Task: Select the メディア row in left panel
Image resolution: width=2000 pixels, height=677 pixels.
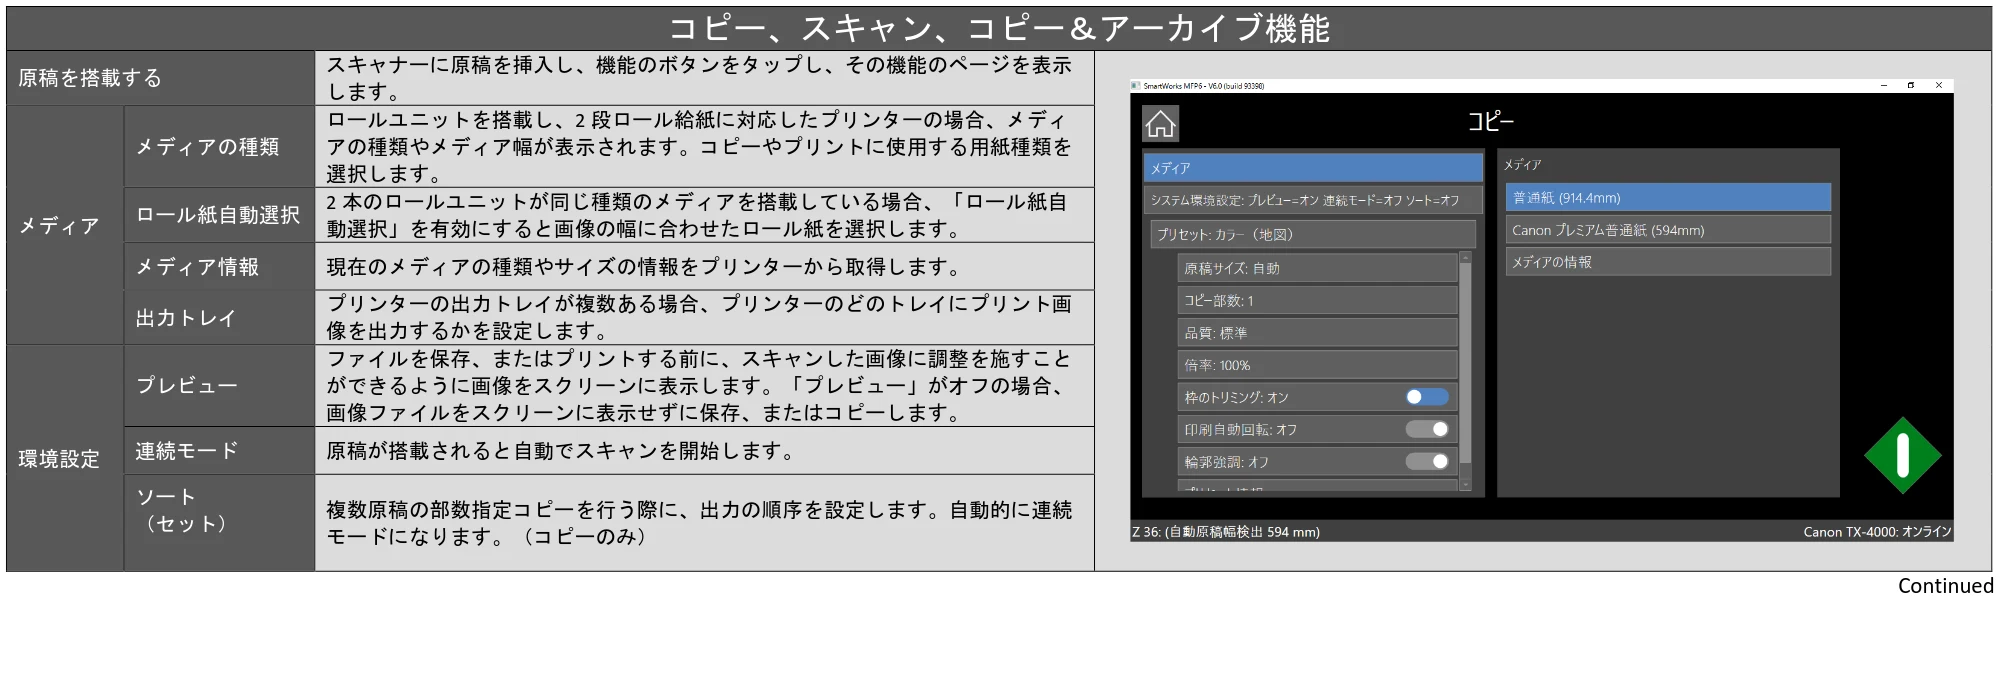Action: click(x=1313, y=168)
